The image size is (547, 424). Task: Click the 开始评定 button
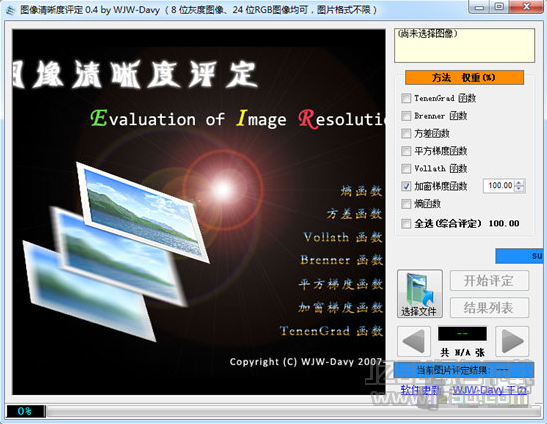coord(489,281)
